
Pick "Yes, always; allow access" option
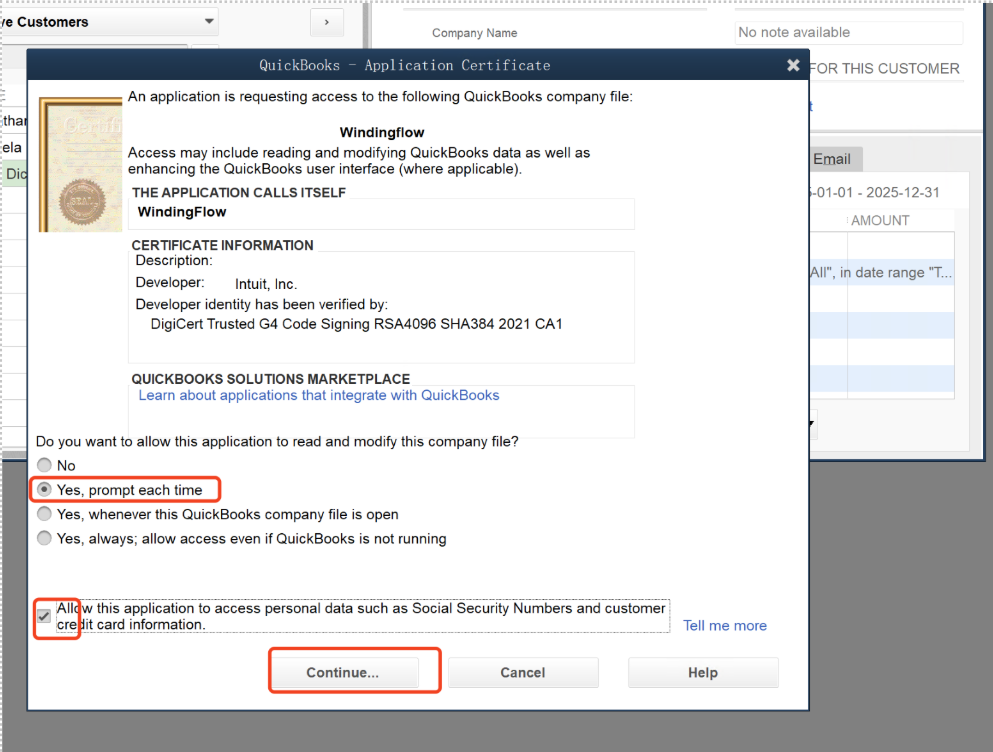(44, 539)
